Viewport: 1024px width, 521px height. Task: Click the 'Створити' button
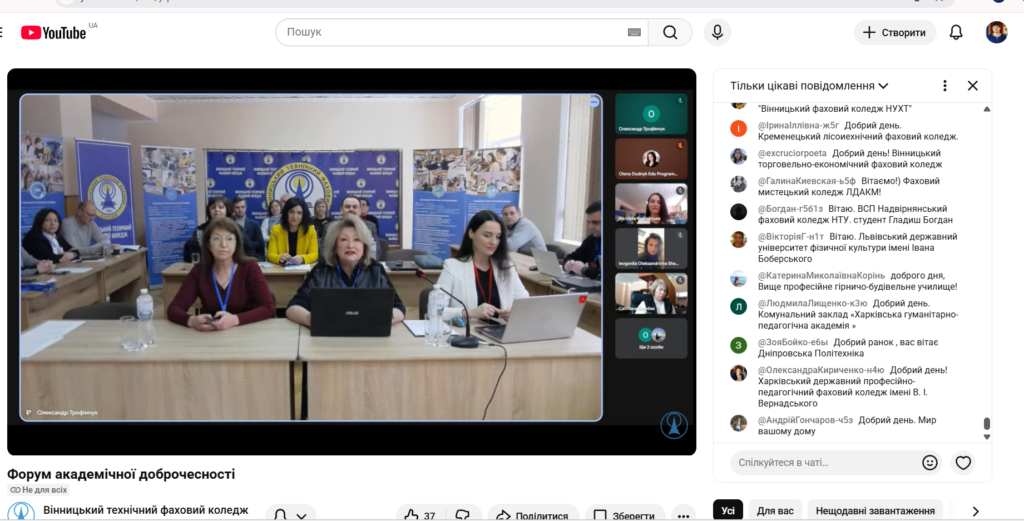click(x=894, y=32)
